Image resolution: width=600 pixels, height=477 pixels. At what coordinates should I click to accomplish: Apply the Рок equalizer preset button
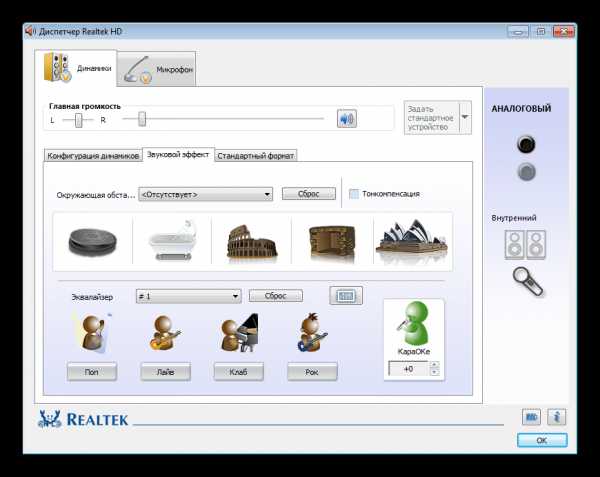(312, 372)
